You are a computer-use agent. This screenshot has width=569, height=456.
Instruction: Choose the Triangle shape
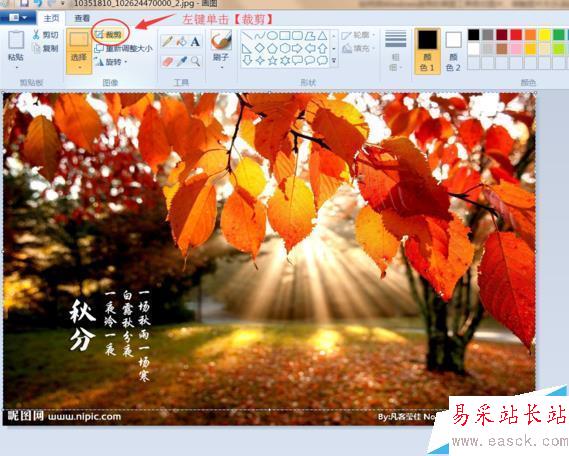click(322, 36)
